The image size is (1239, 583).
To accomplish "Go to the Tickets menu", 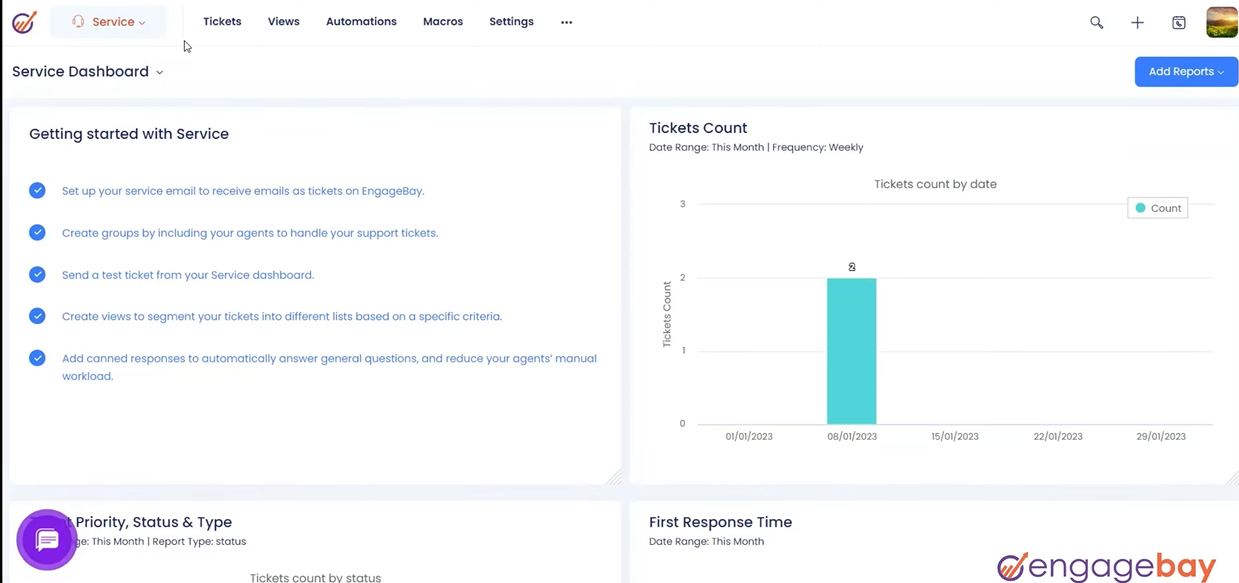I will coord(222,22).
